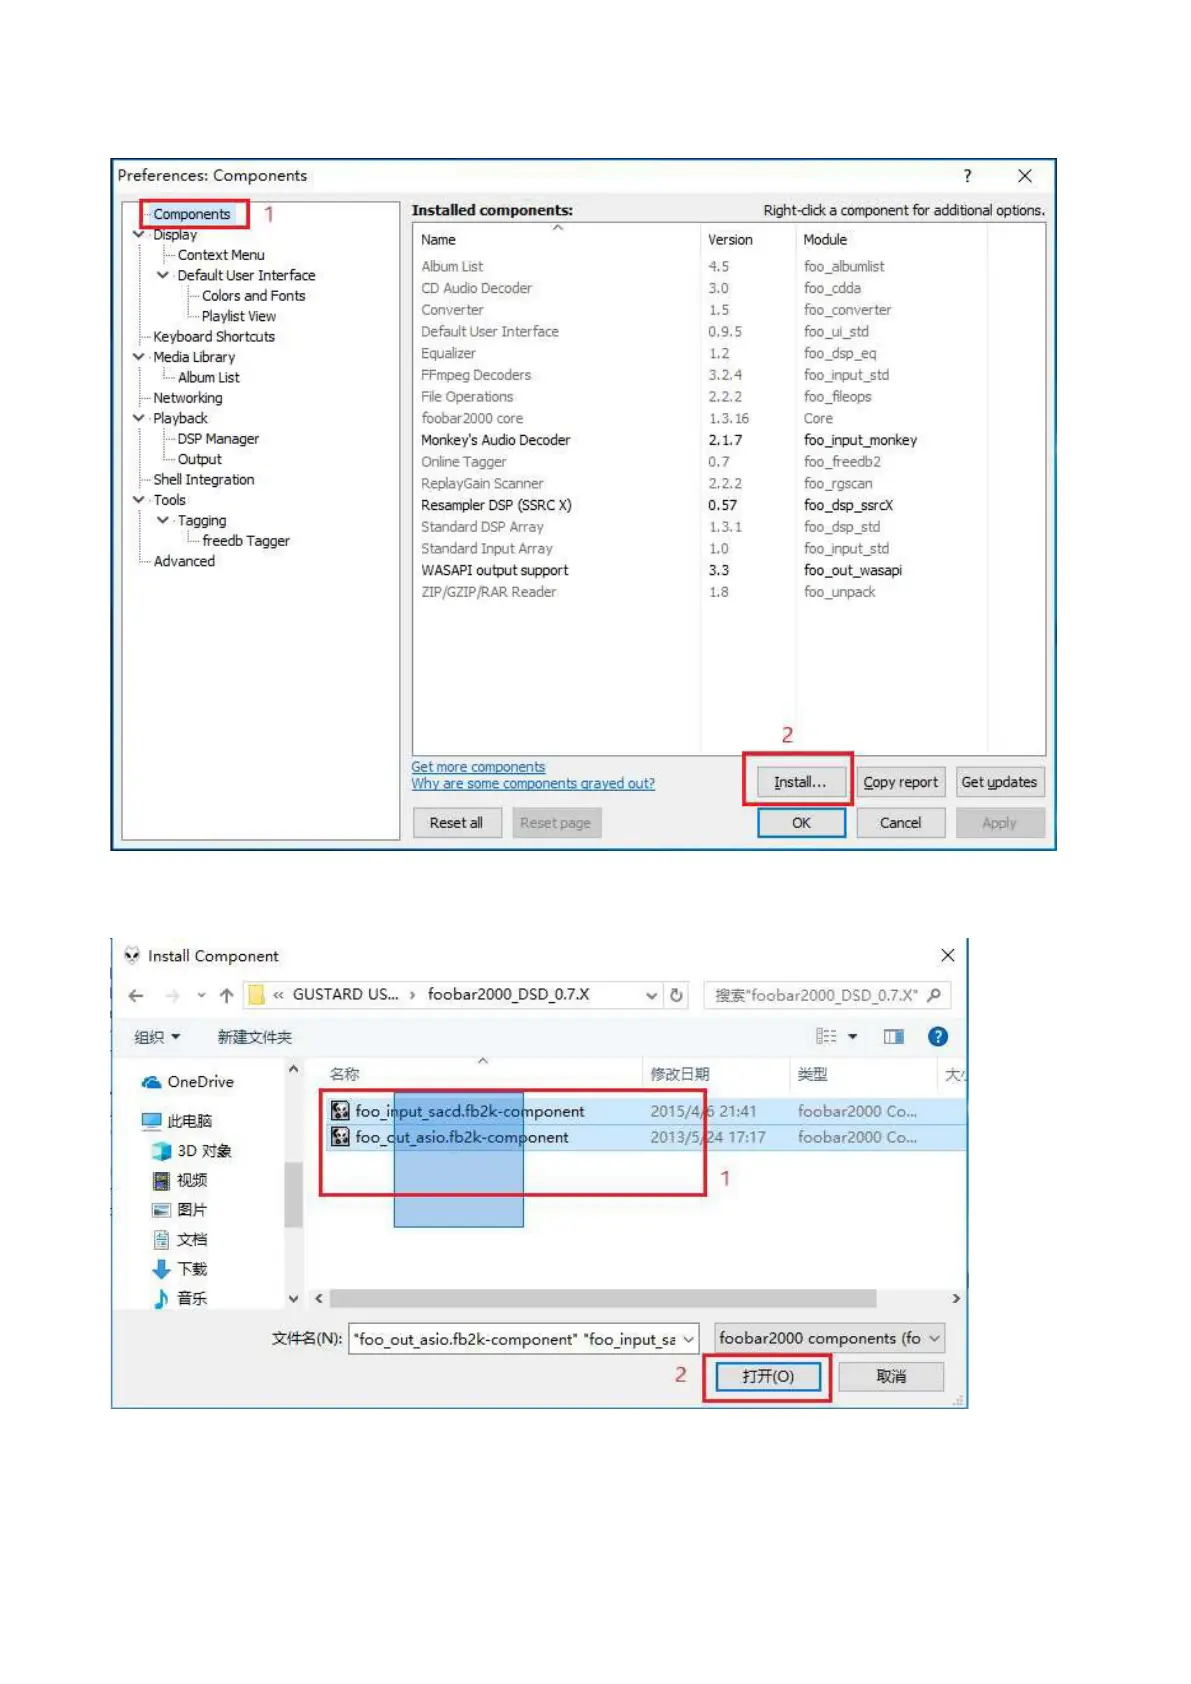Sort components by Version column header

click(x=748, y=240)
